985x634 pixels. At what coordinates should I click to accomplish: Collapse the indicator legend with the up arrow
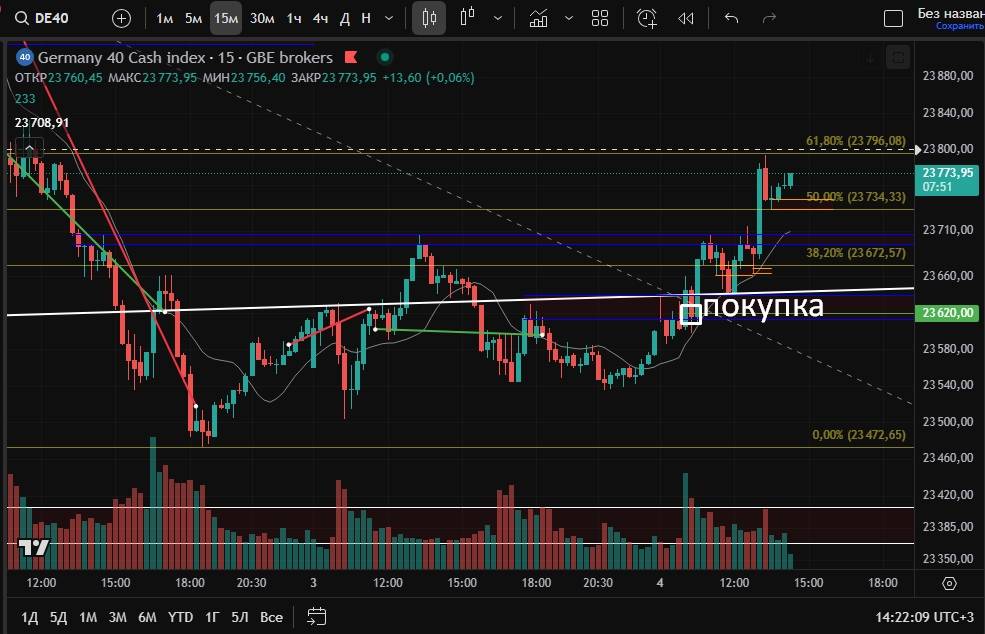point(29,148)
